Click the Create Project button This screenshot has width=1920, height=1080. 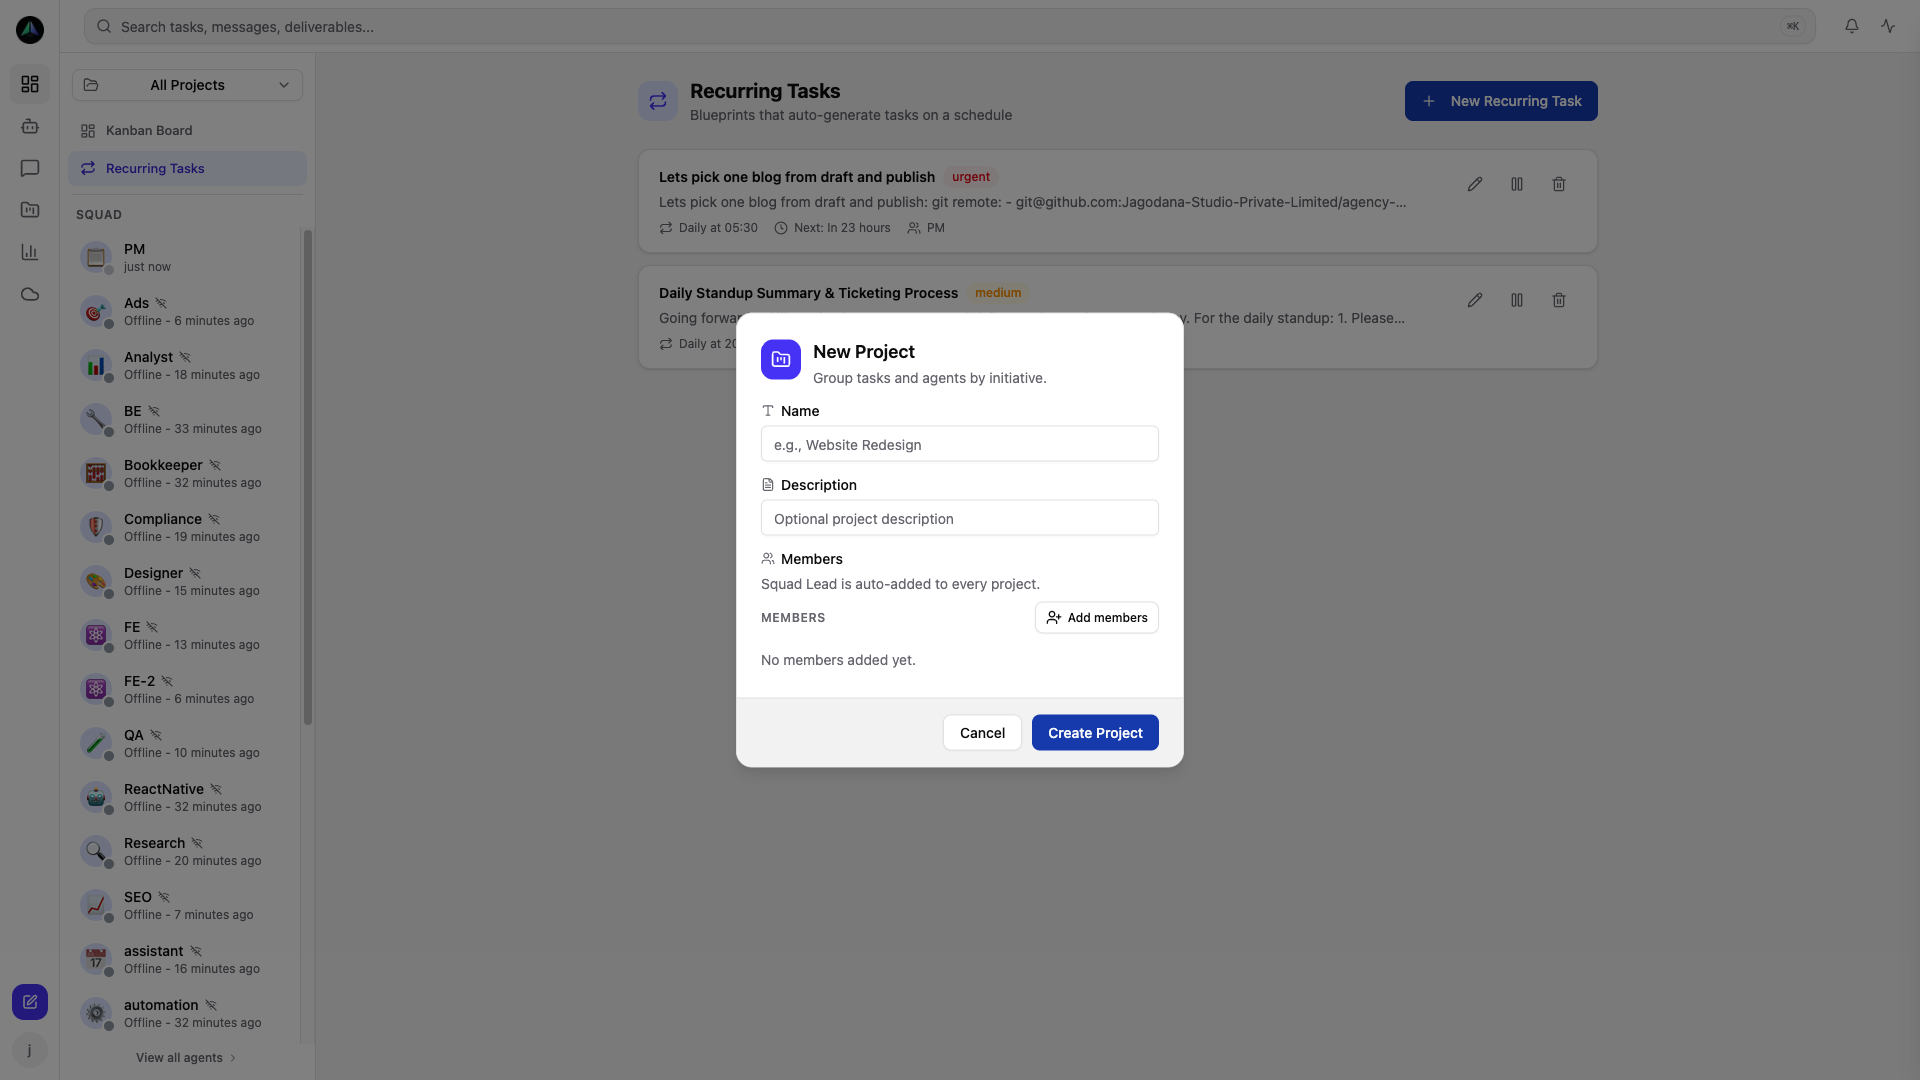tap(1095, 733)
